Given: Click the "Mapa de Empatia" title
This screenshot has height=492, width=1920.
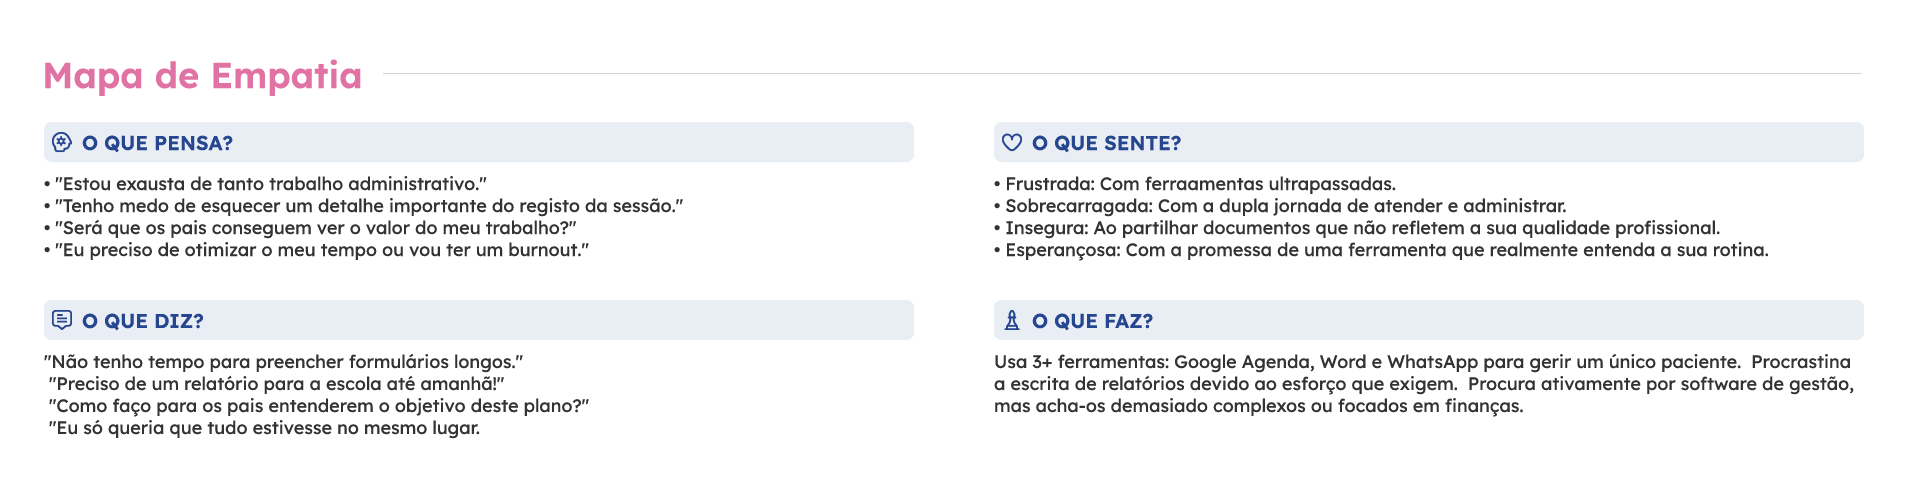Looking at the screenshot, I should (203, 76).
